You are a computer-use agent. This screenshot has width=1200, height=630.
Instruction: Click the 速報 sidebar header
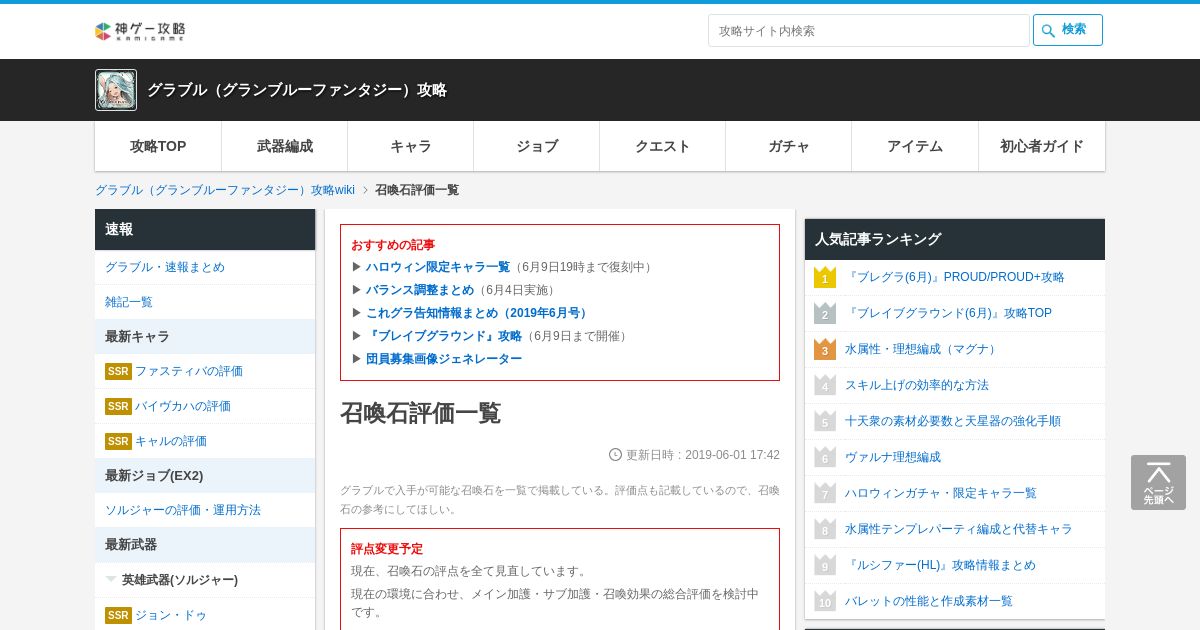(x=205, y=229)
